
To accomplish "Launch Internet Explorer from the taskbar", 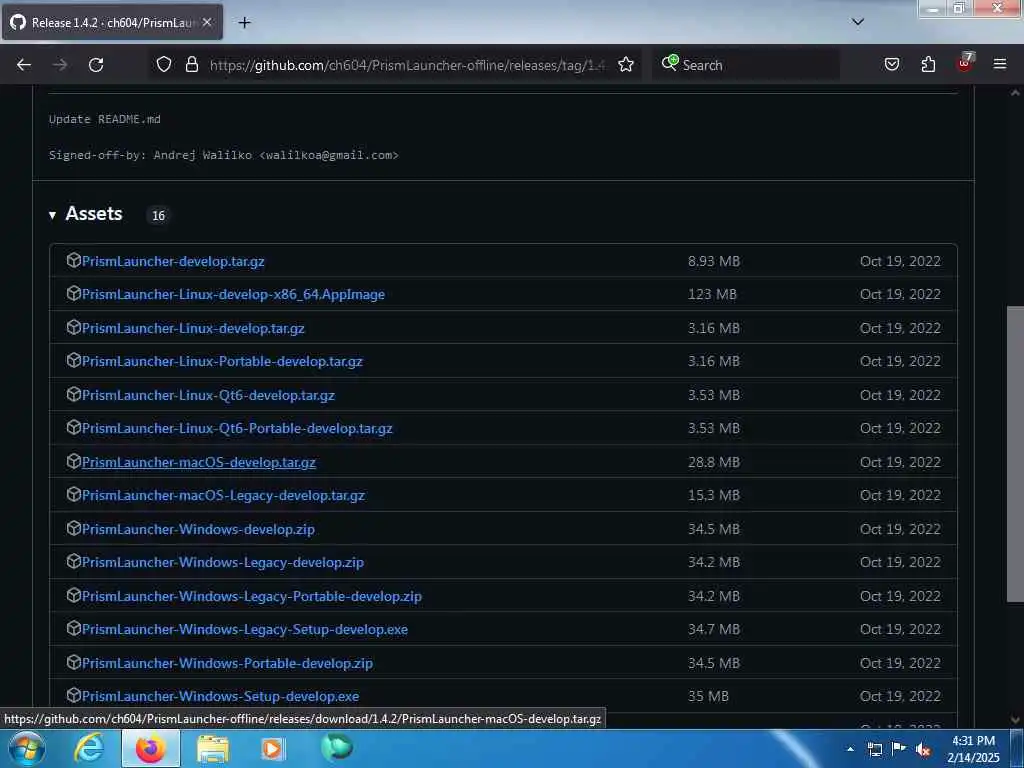I will 88,748.
